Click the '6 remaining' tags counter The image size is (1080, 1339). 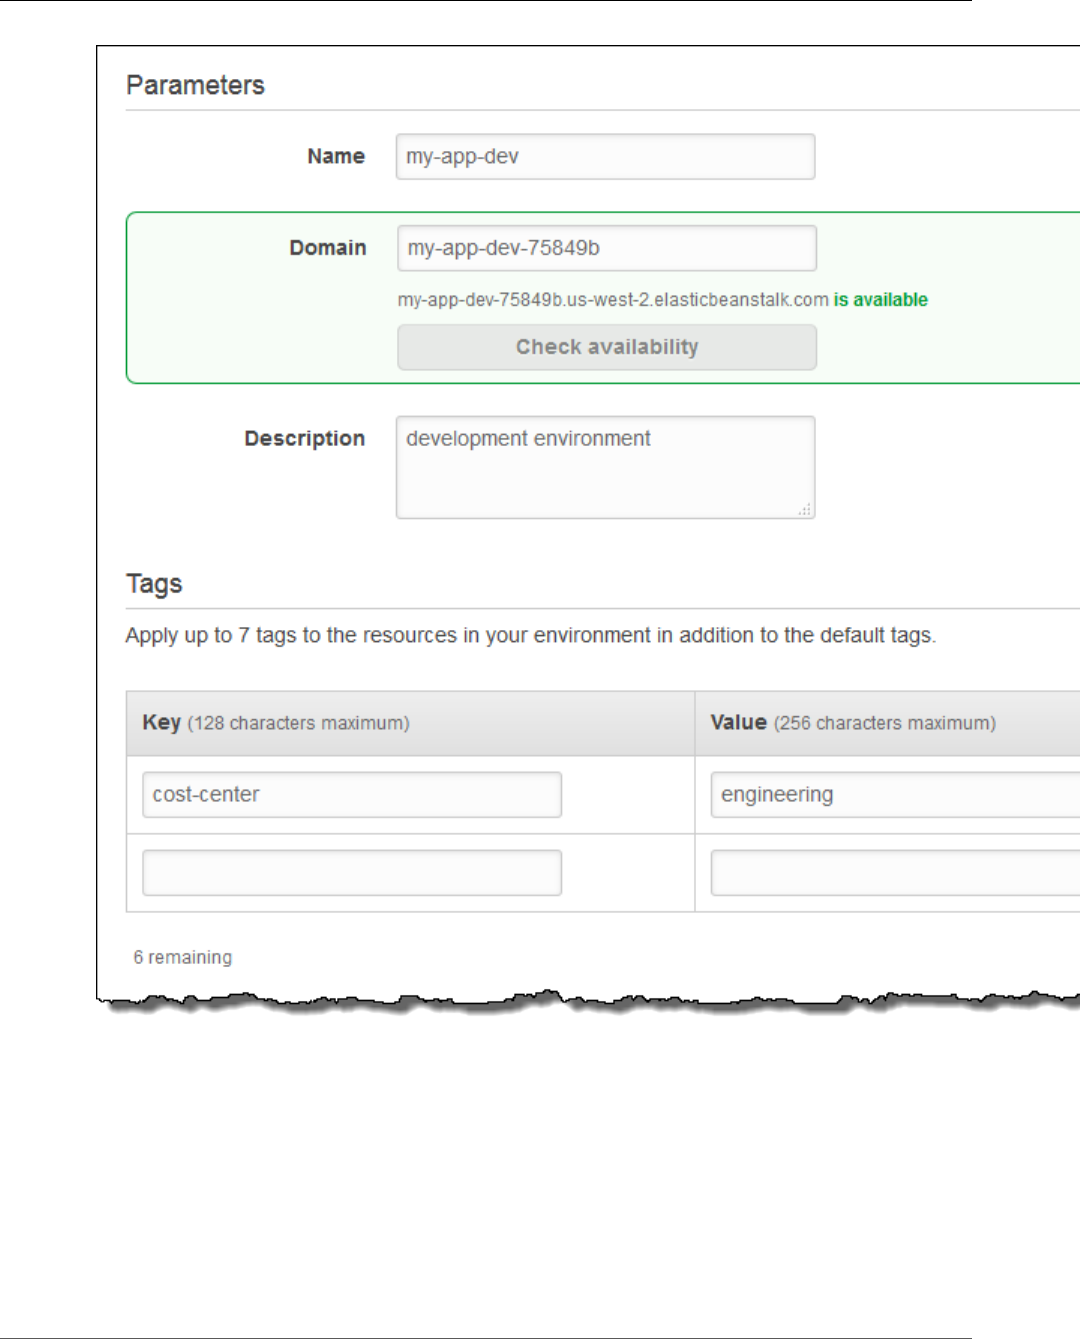tap(183, 957)
